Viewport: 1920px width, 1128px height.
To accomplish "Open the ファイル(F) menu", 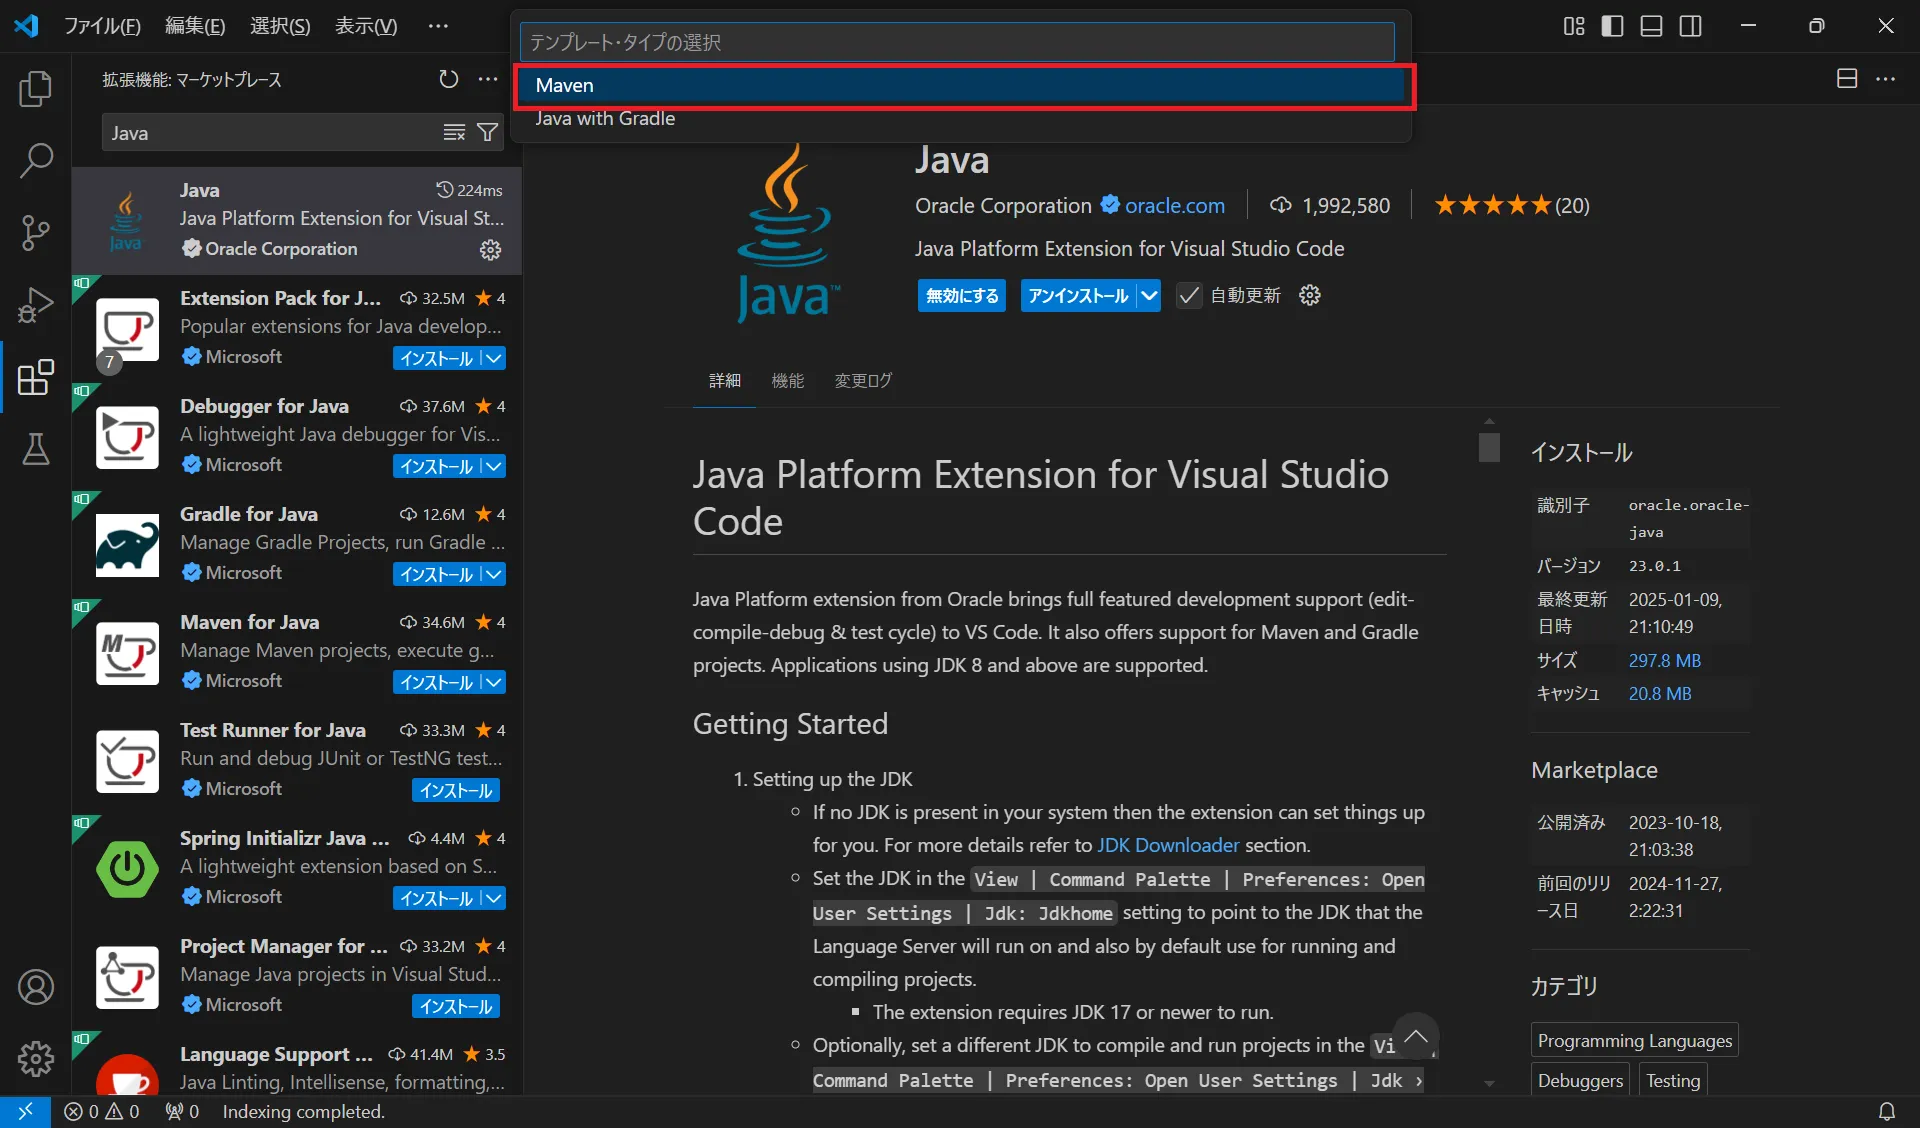I will (x=102, y=26).
